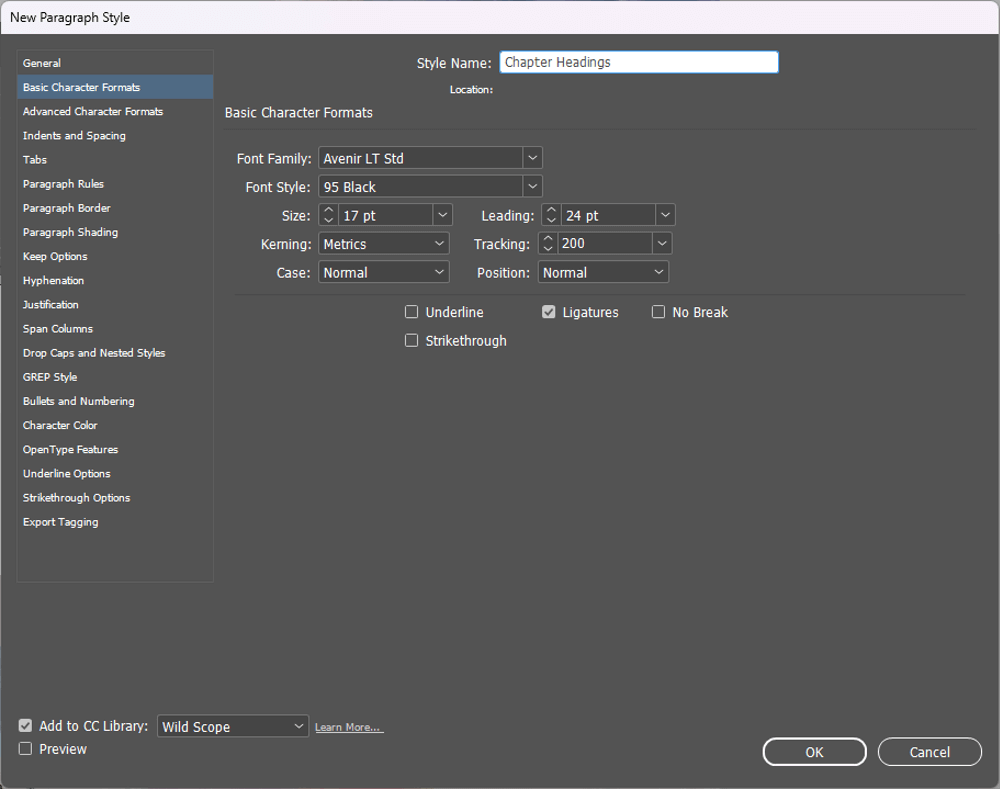Select Paragraph Rules in sidebar
1000x789 pixels.
pyautogui.click(x=115, y=184)
